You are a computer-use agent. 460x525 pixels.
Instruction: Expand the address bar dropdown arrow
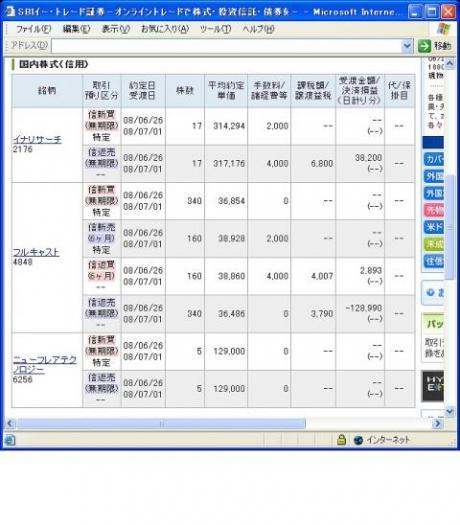[x=407, y=46]
